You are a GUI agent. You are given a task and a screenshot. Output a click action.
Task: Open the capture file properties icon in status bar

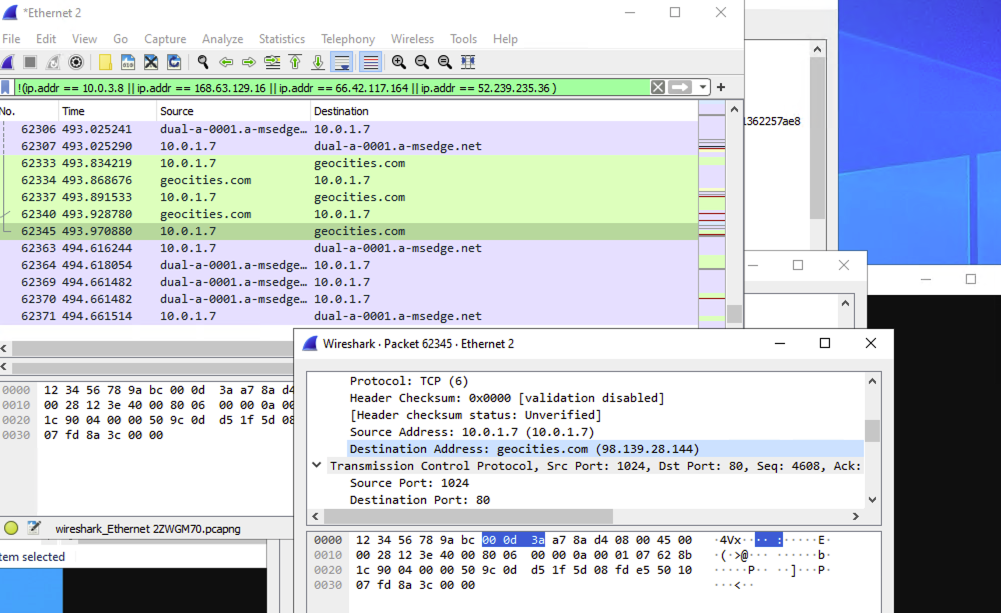tap(34, 528)
